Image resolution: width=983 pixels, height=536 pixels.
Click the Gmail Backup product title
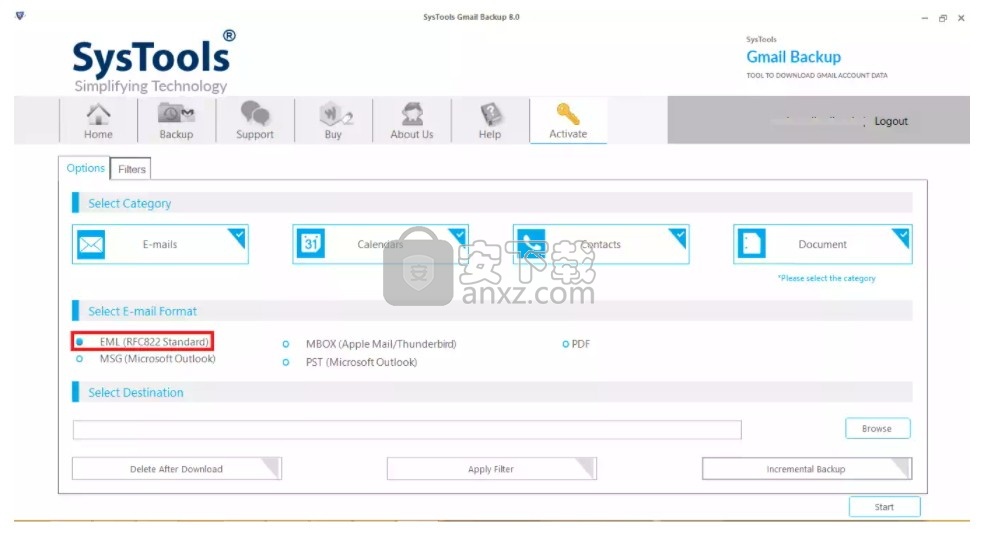pyautogui.click(x=793, y=57)
